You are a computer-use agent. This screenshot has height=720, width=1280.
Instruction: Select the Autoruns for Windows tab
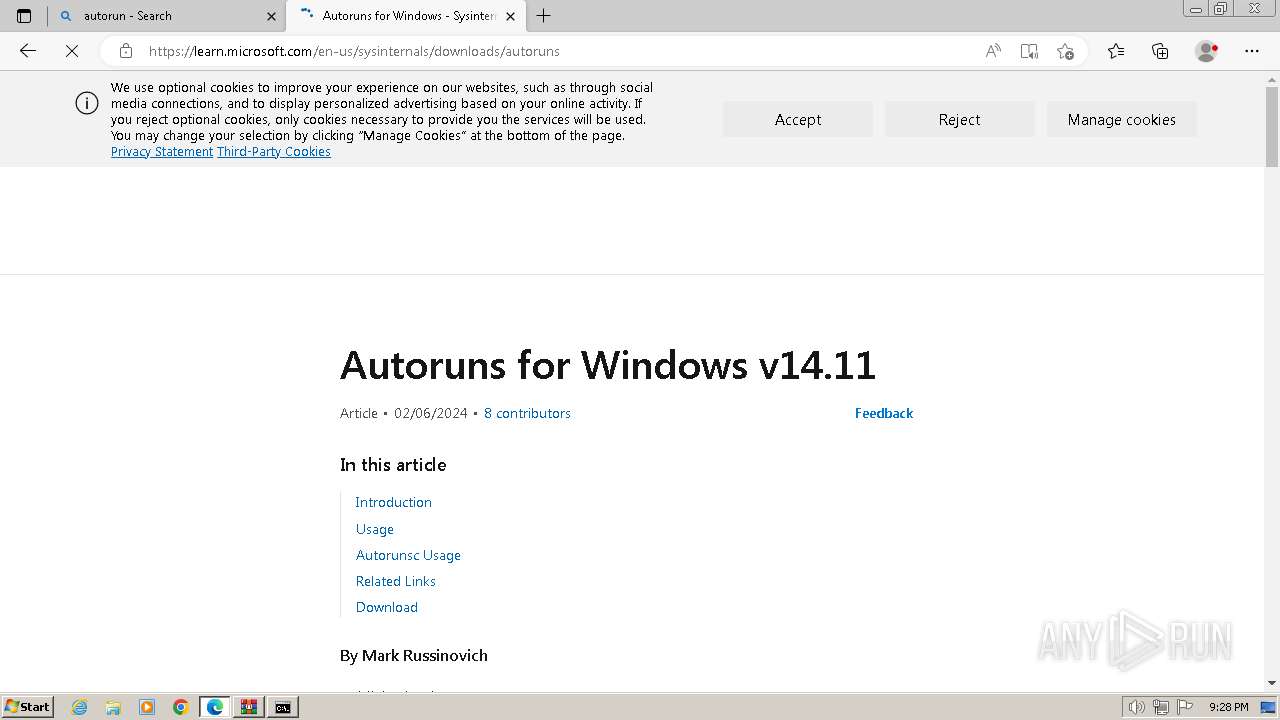[406, 16]
